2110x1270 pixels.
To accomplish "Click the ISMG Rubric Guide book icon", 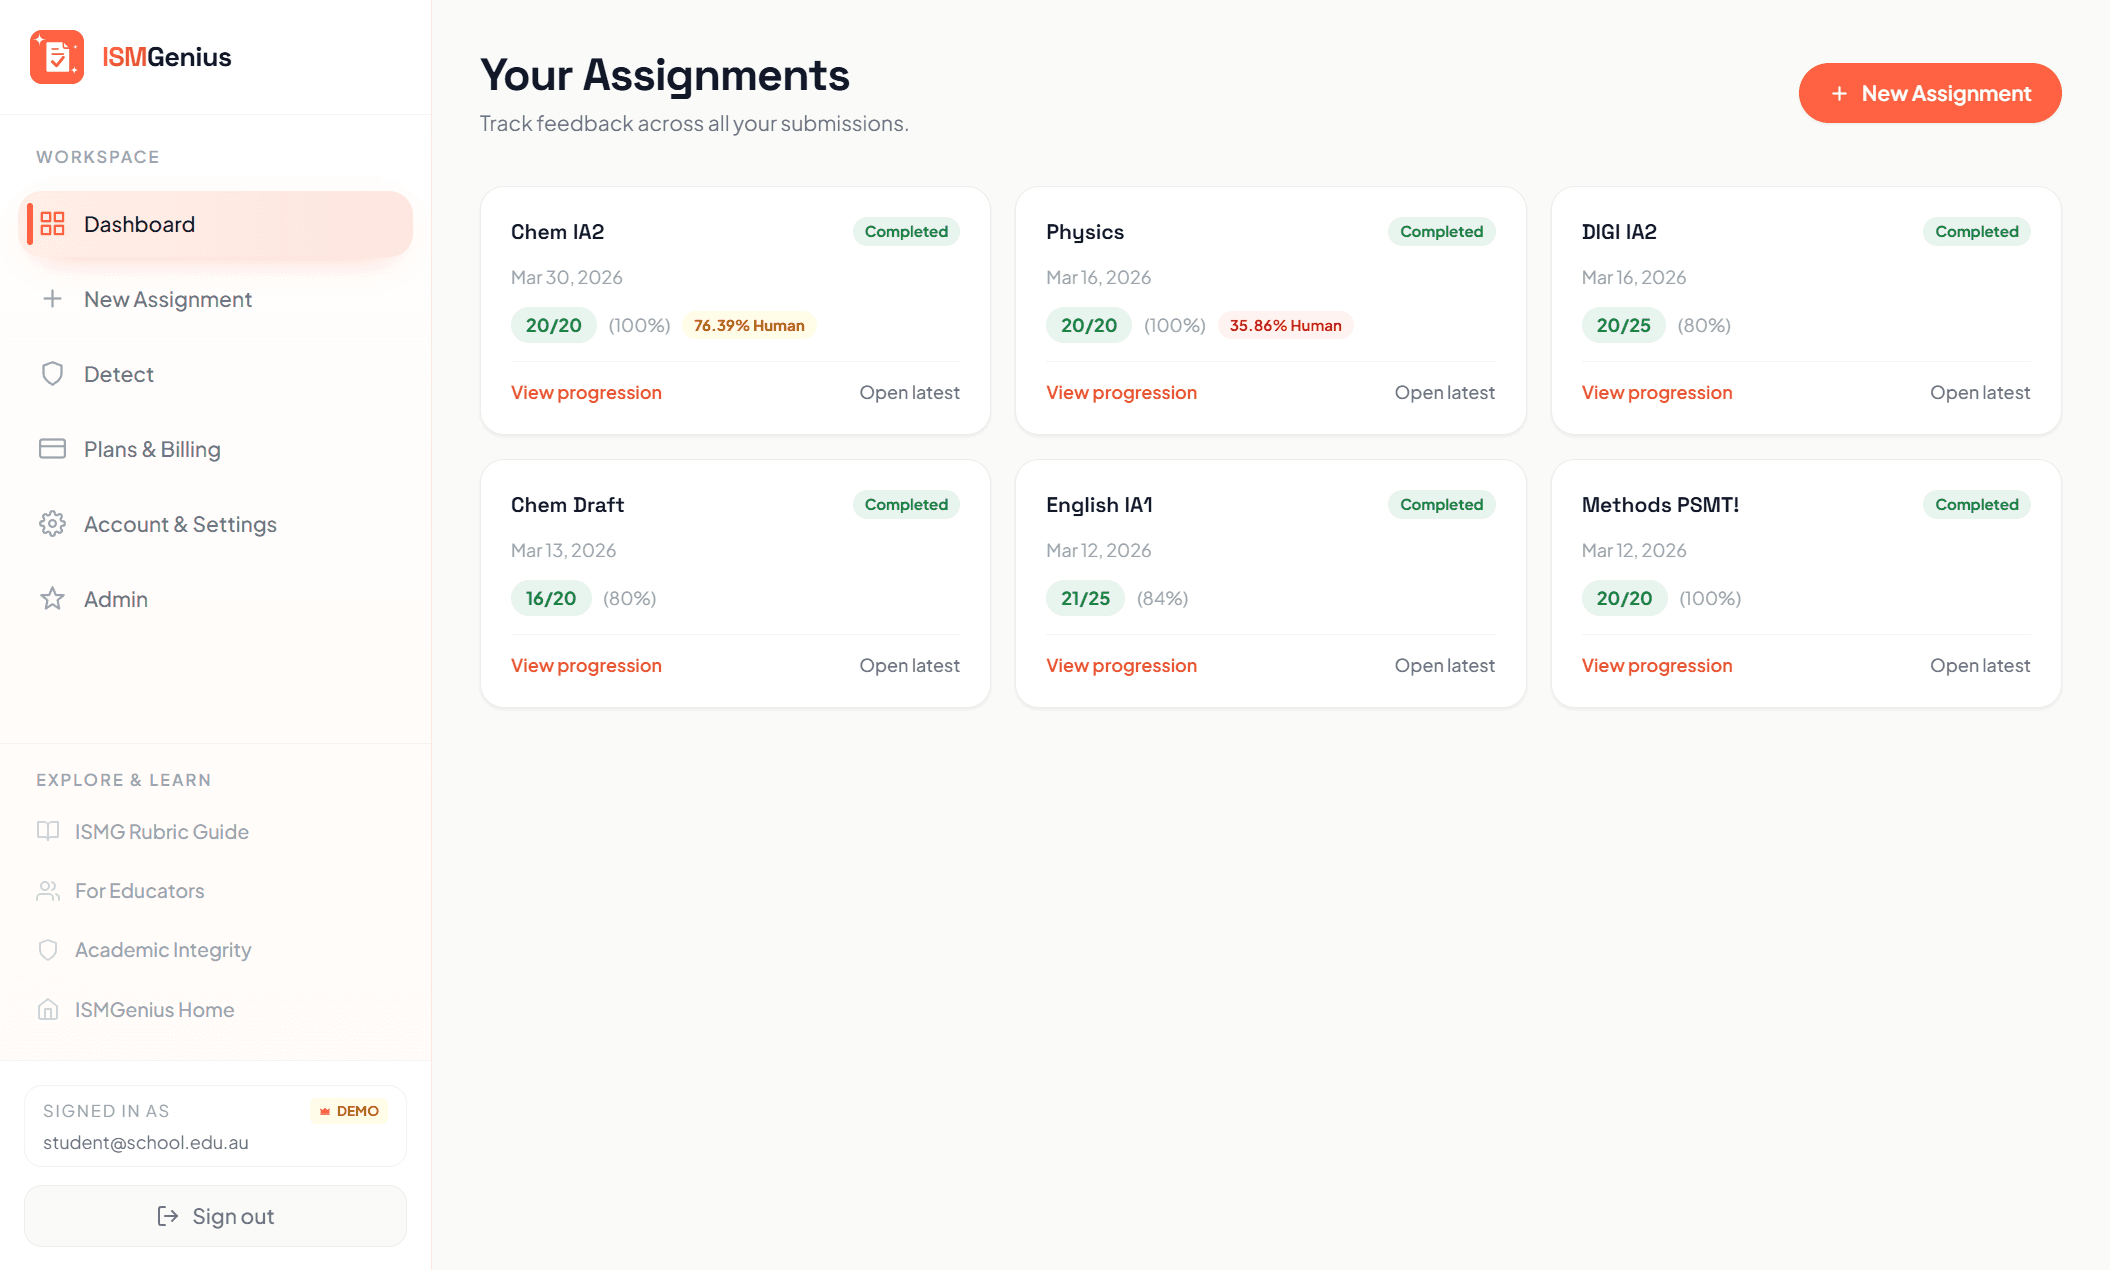I will click(49, 831).
